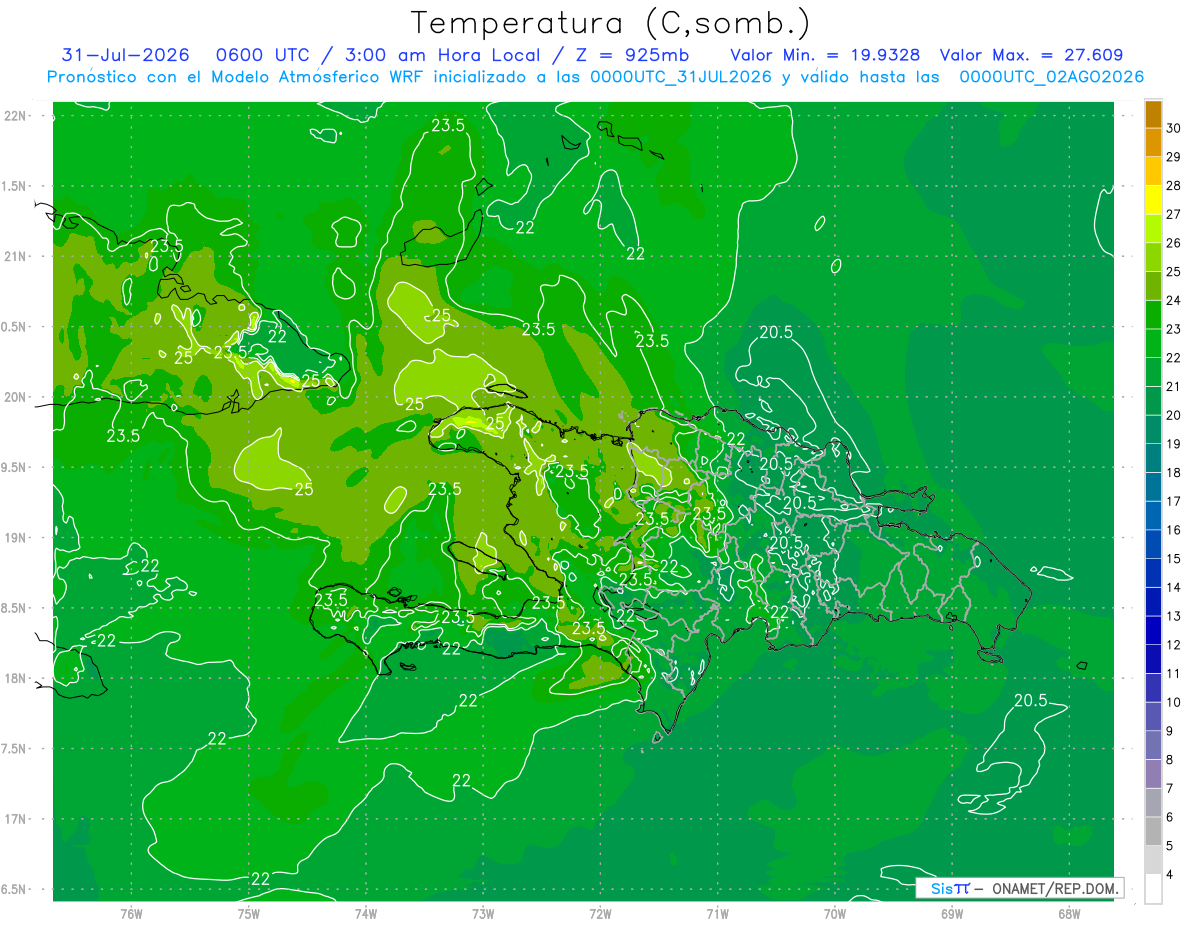Select initialization time '0000UTC_31JUL2026'

click(x=681, y=77)
